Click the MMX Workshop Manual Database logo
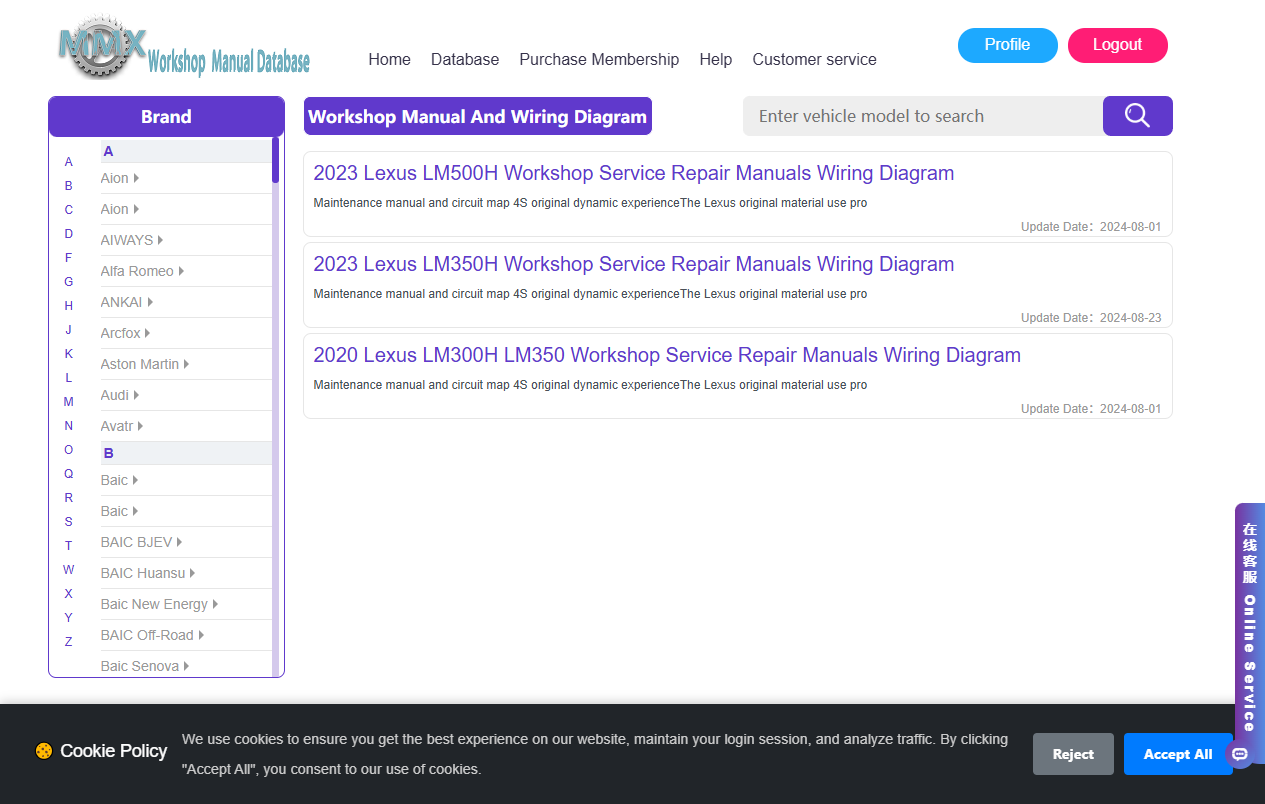The height and width of the screenshot is (804, 1265). tap(184, 48)
